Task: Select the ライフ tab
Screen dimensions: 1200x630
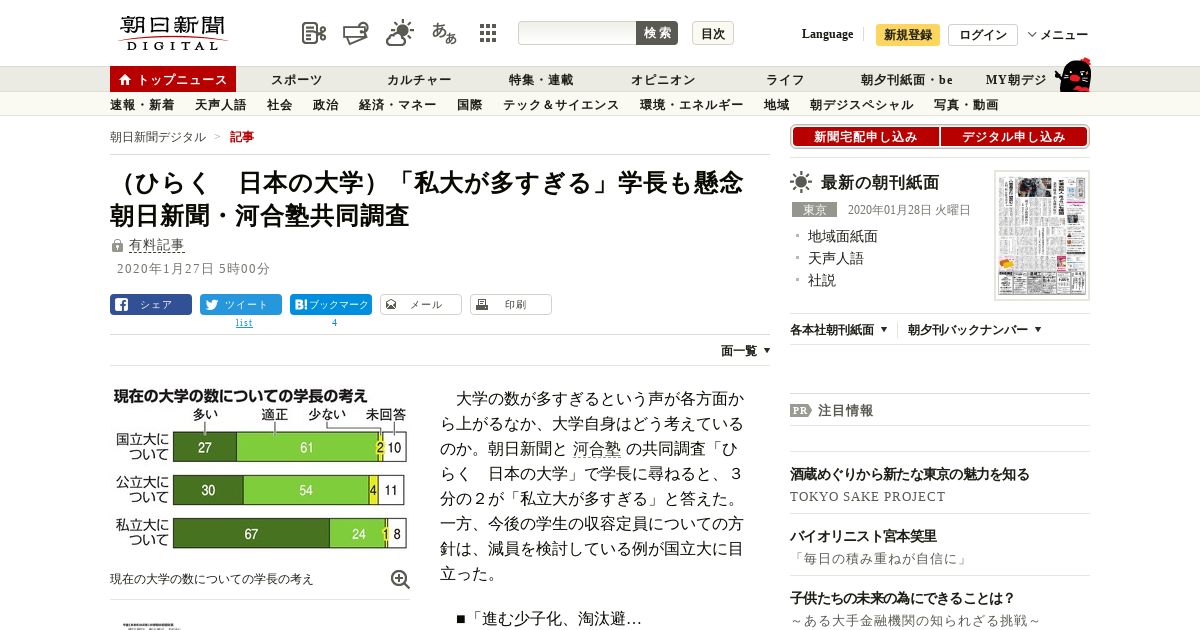Action: coord(785,80)
